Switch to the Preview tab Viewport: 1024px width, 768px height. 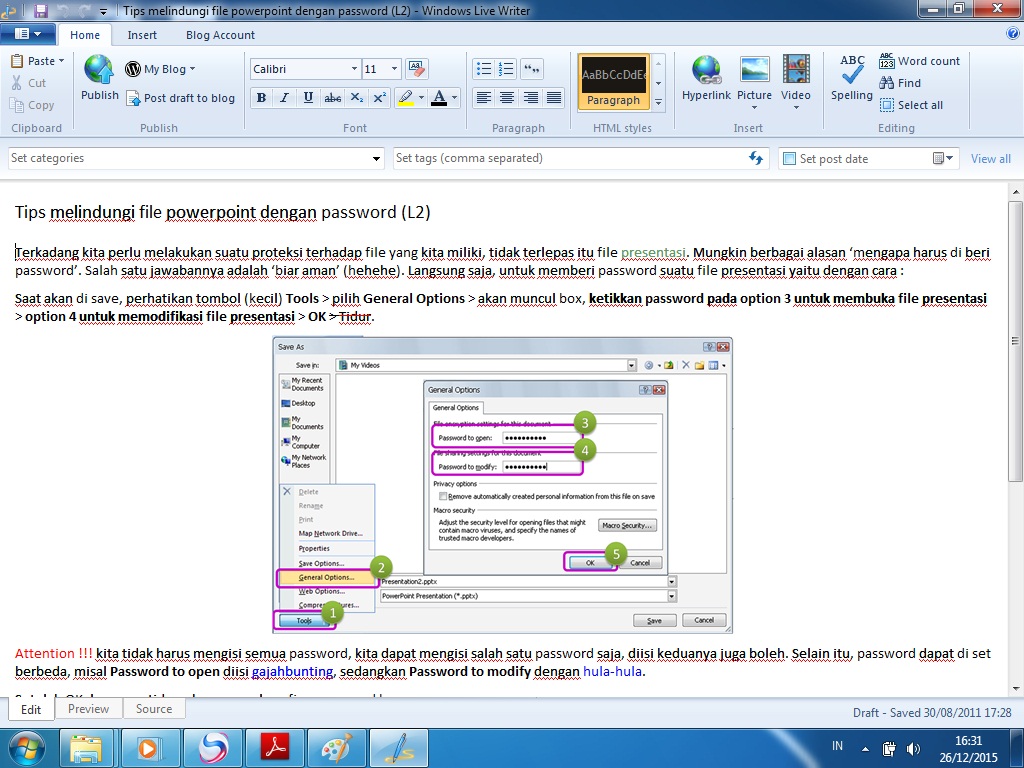pos(88,709)
